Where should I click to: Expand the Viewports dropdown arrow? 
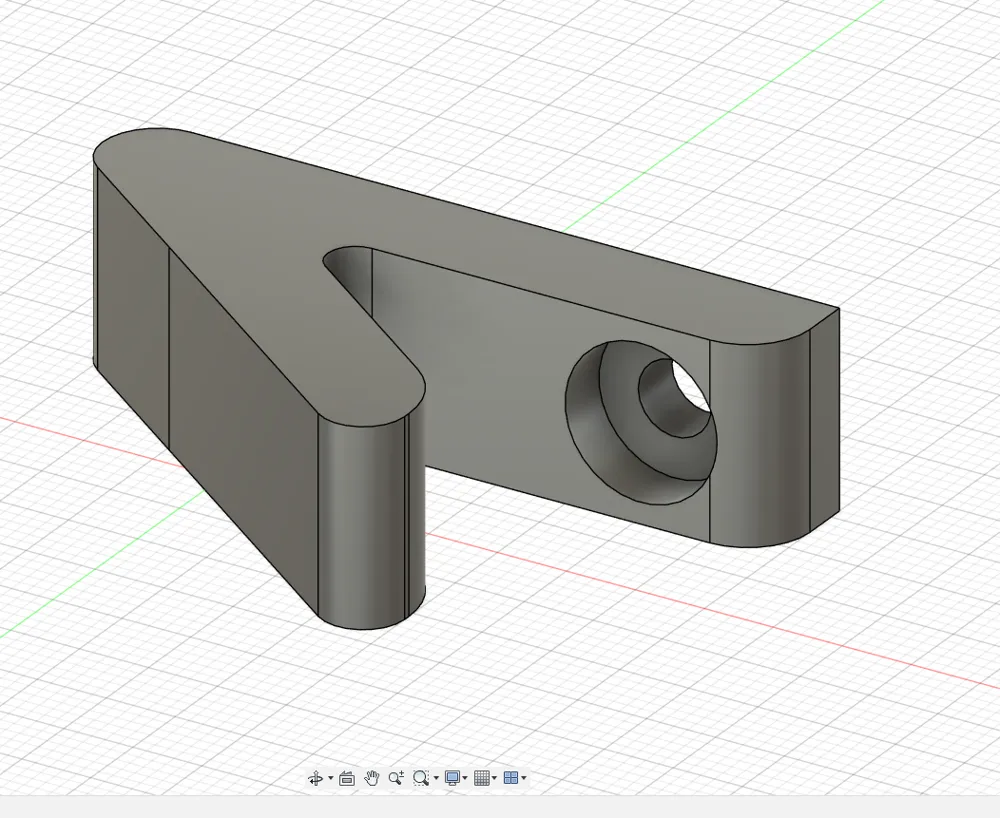(524, 778)
